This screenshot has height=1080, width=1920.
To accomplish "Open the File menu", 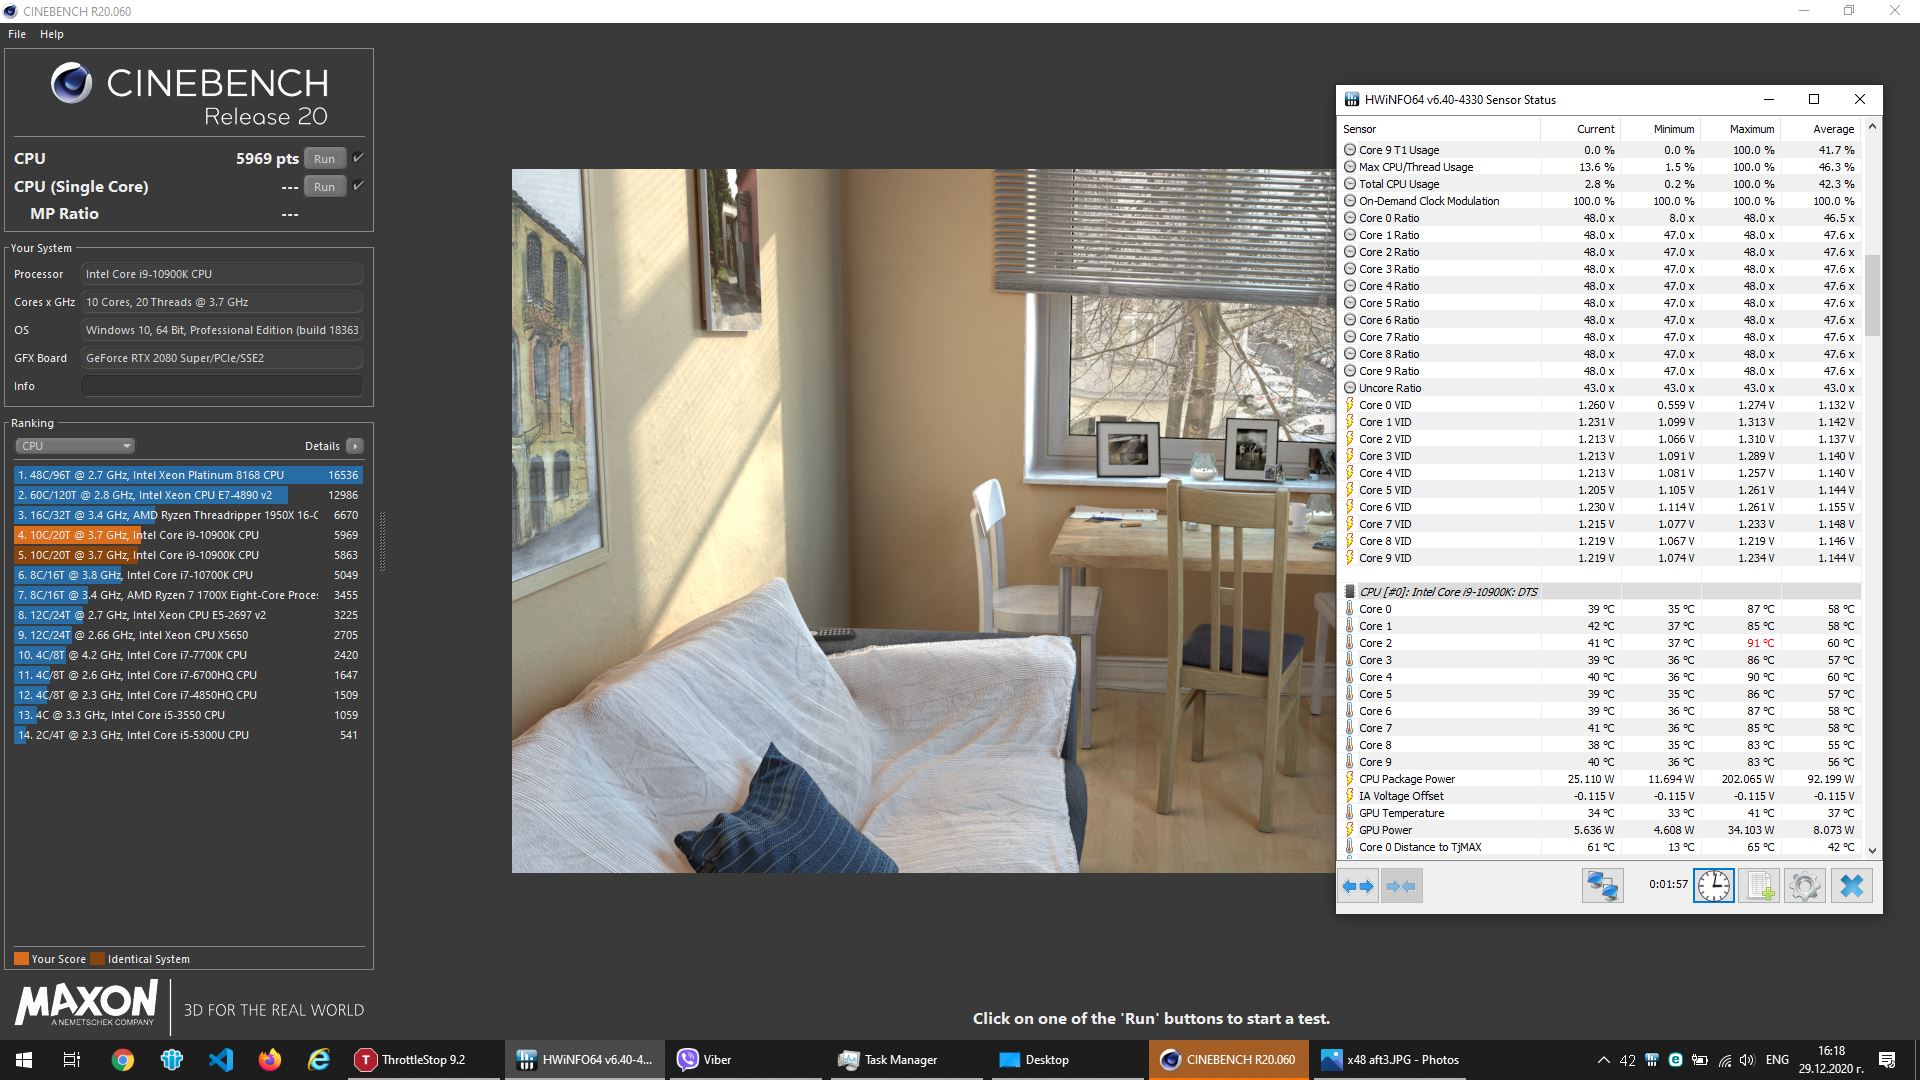I will coord(17,34).
